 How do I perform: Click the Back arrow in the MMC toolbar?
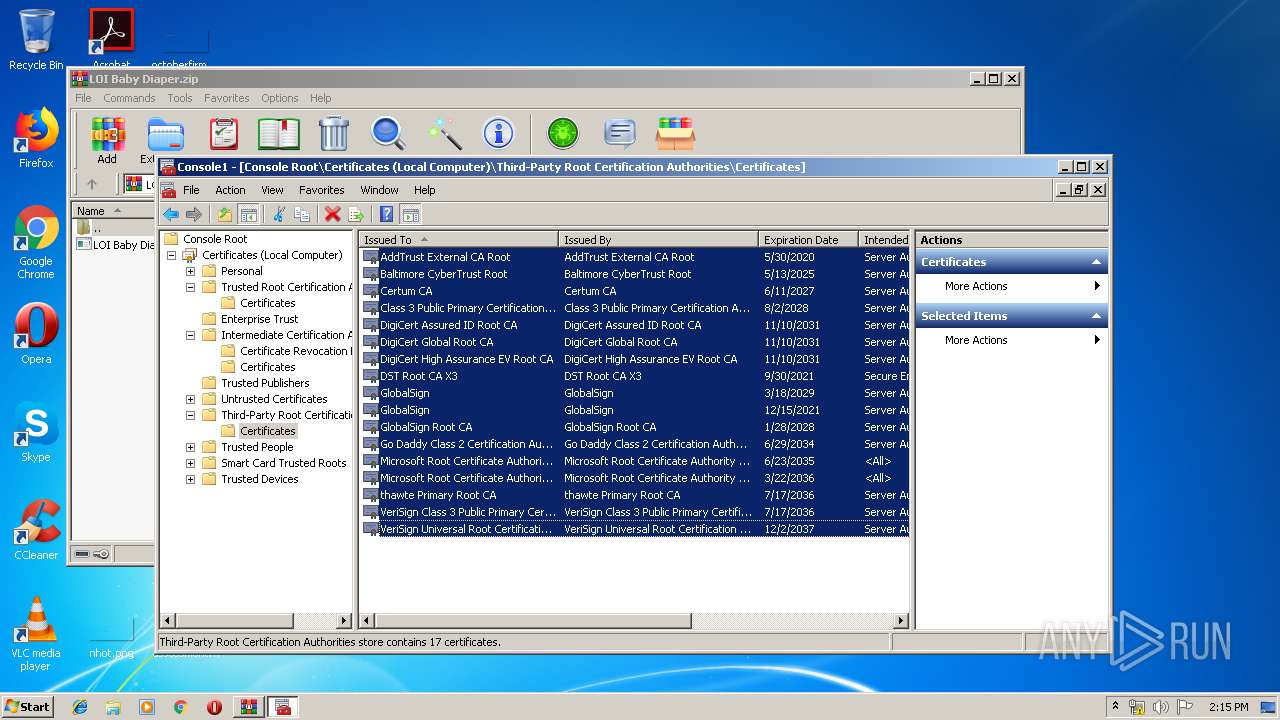pos(171,214)
